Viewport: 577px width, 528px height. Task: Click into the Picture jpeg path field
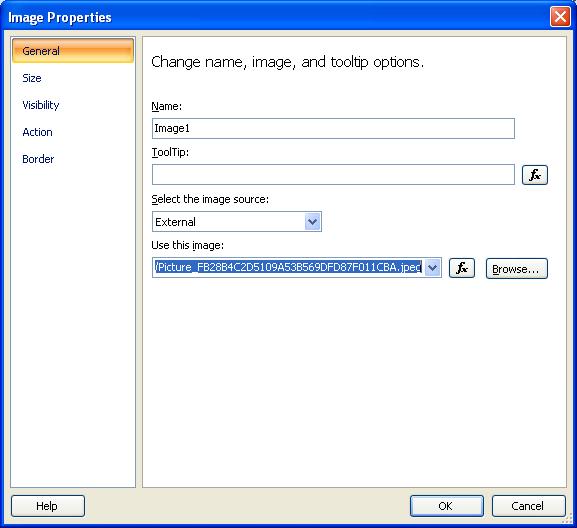[x=288, y=267]
